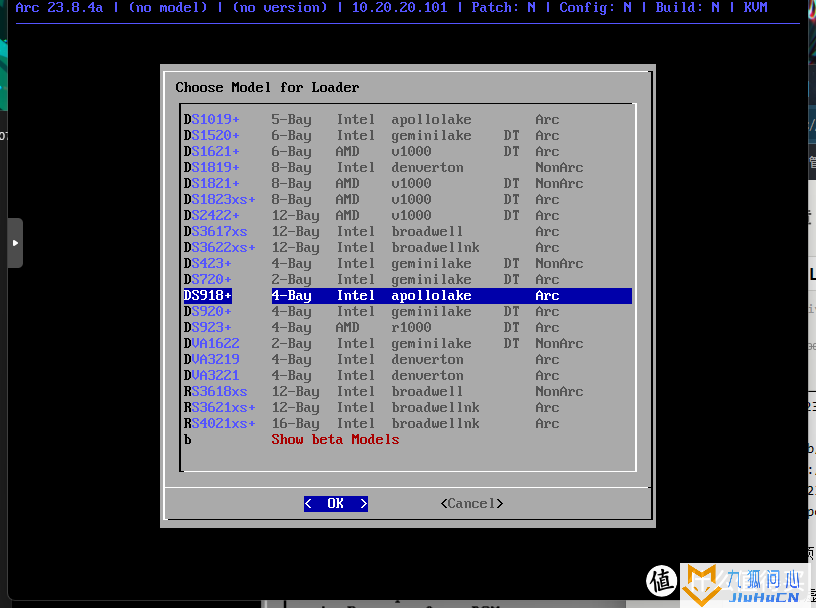Pick the DVA3219 denverton model
The image size is (816, 608).
point(407,360)
